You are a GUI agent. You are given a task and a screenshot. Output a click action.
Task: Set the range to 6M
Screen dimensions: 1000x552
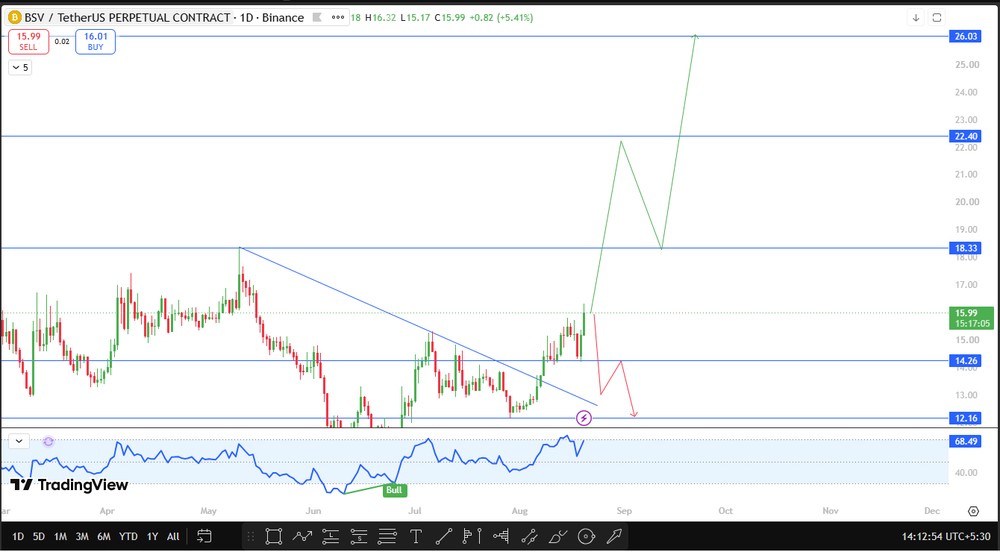pos(103,537)
